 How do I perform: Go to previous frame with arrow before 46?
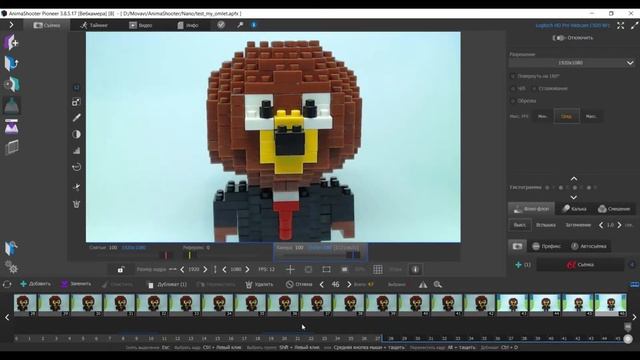pyautogui.click(x=322, y=284)
